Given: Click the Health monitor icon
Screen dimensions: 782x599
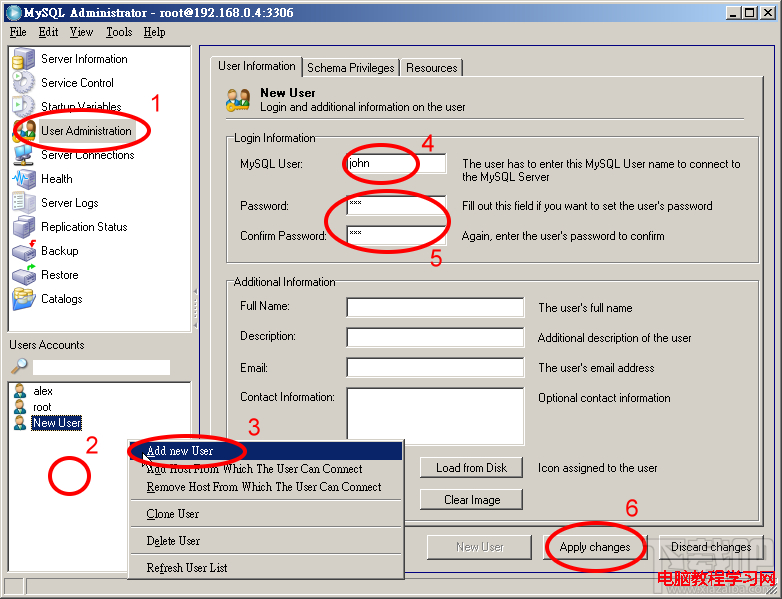Looking at the screenshot, I should pos(23,179).
